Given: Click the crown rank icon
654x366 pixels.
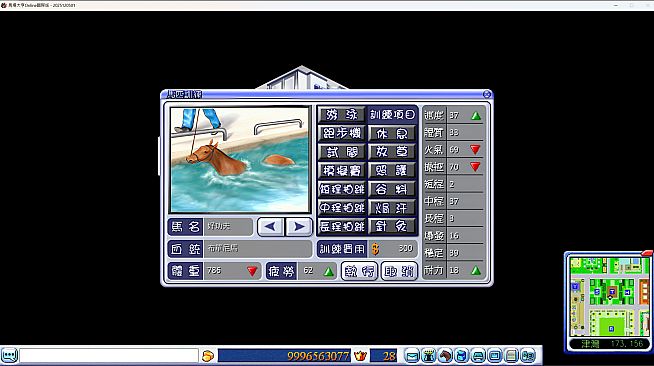Looking at the screenshot, I should [x=360, y=356].
